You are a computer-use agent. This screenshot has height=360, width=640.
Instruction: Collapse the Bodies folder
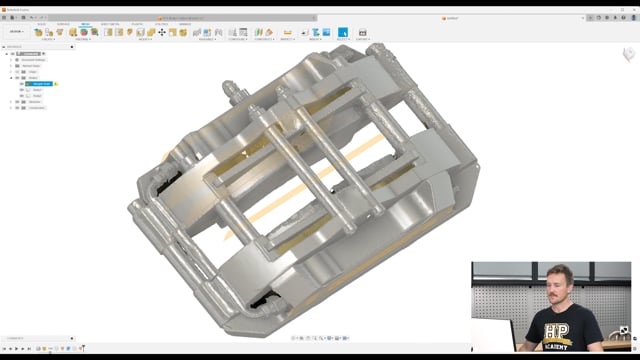[11, 78]
